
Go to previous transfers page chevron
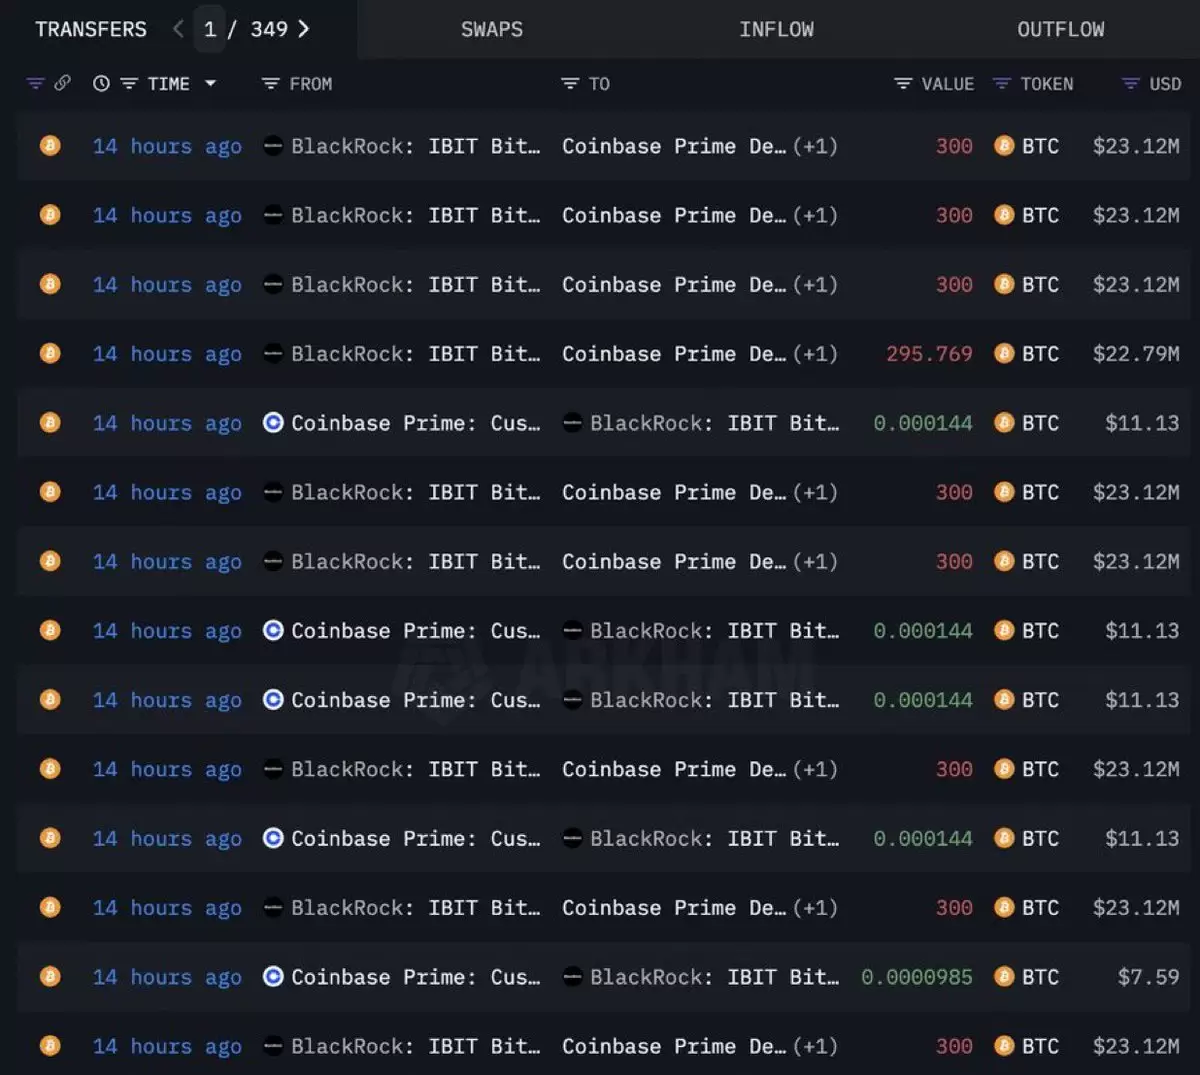[x=178, y=29]
